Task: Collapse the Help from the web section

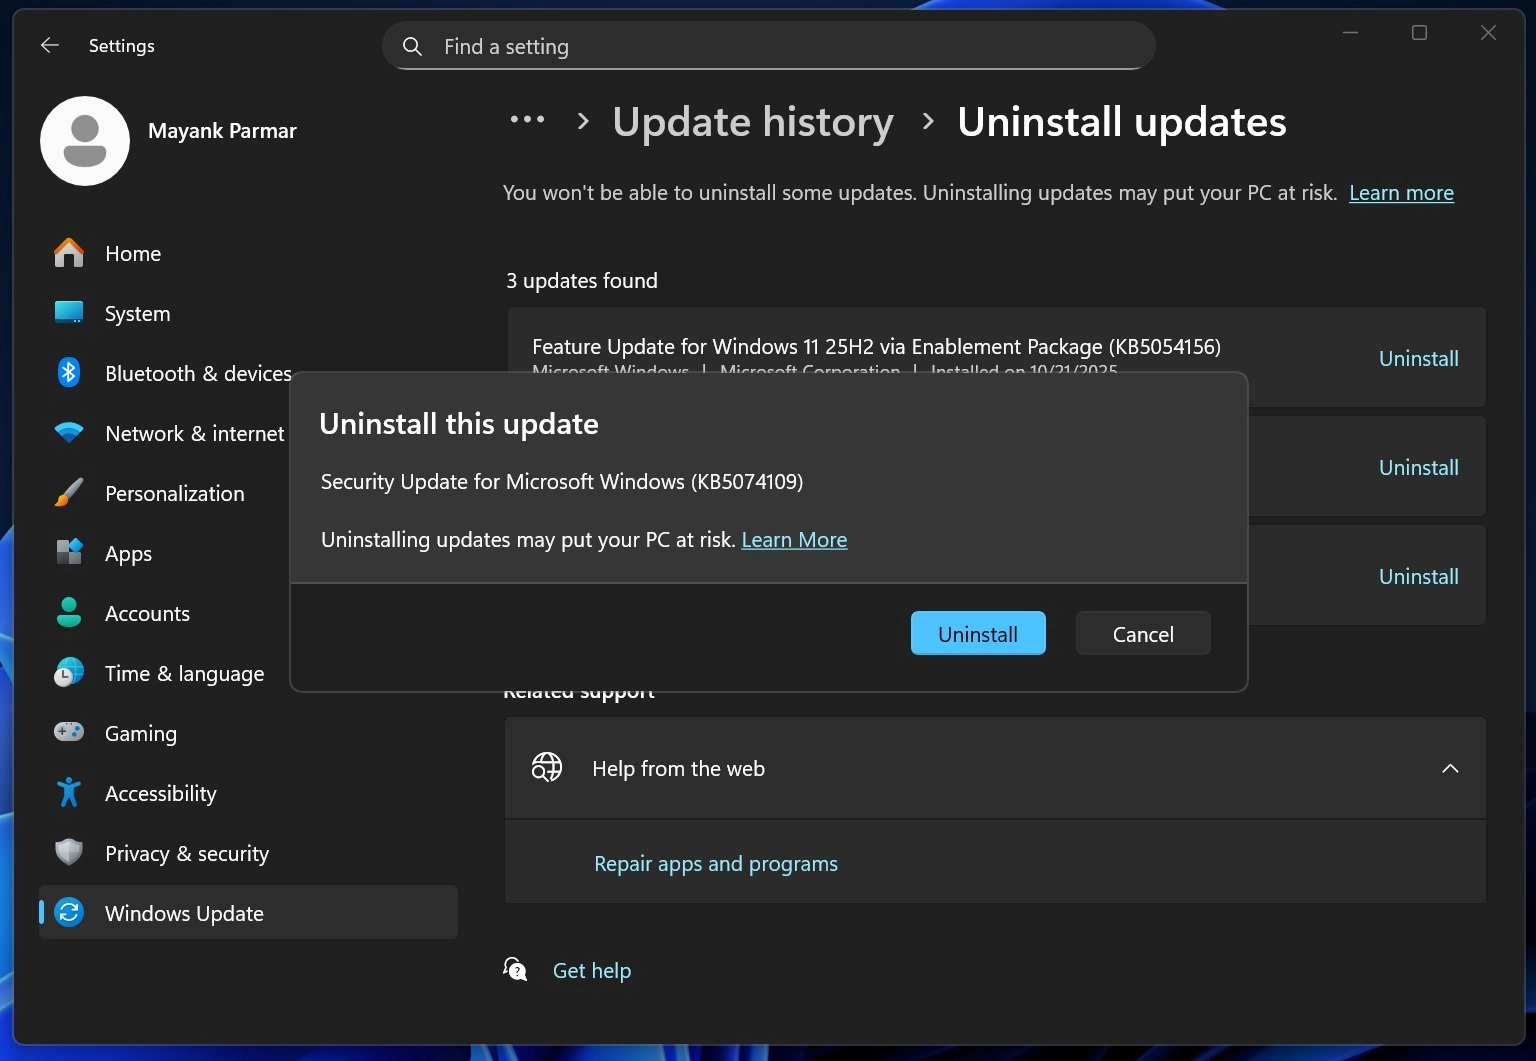Action: click(x=1450, y=768)
